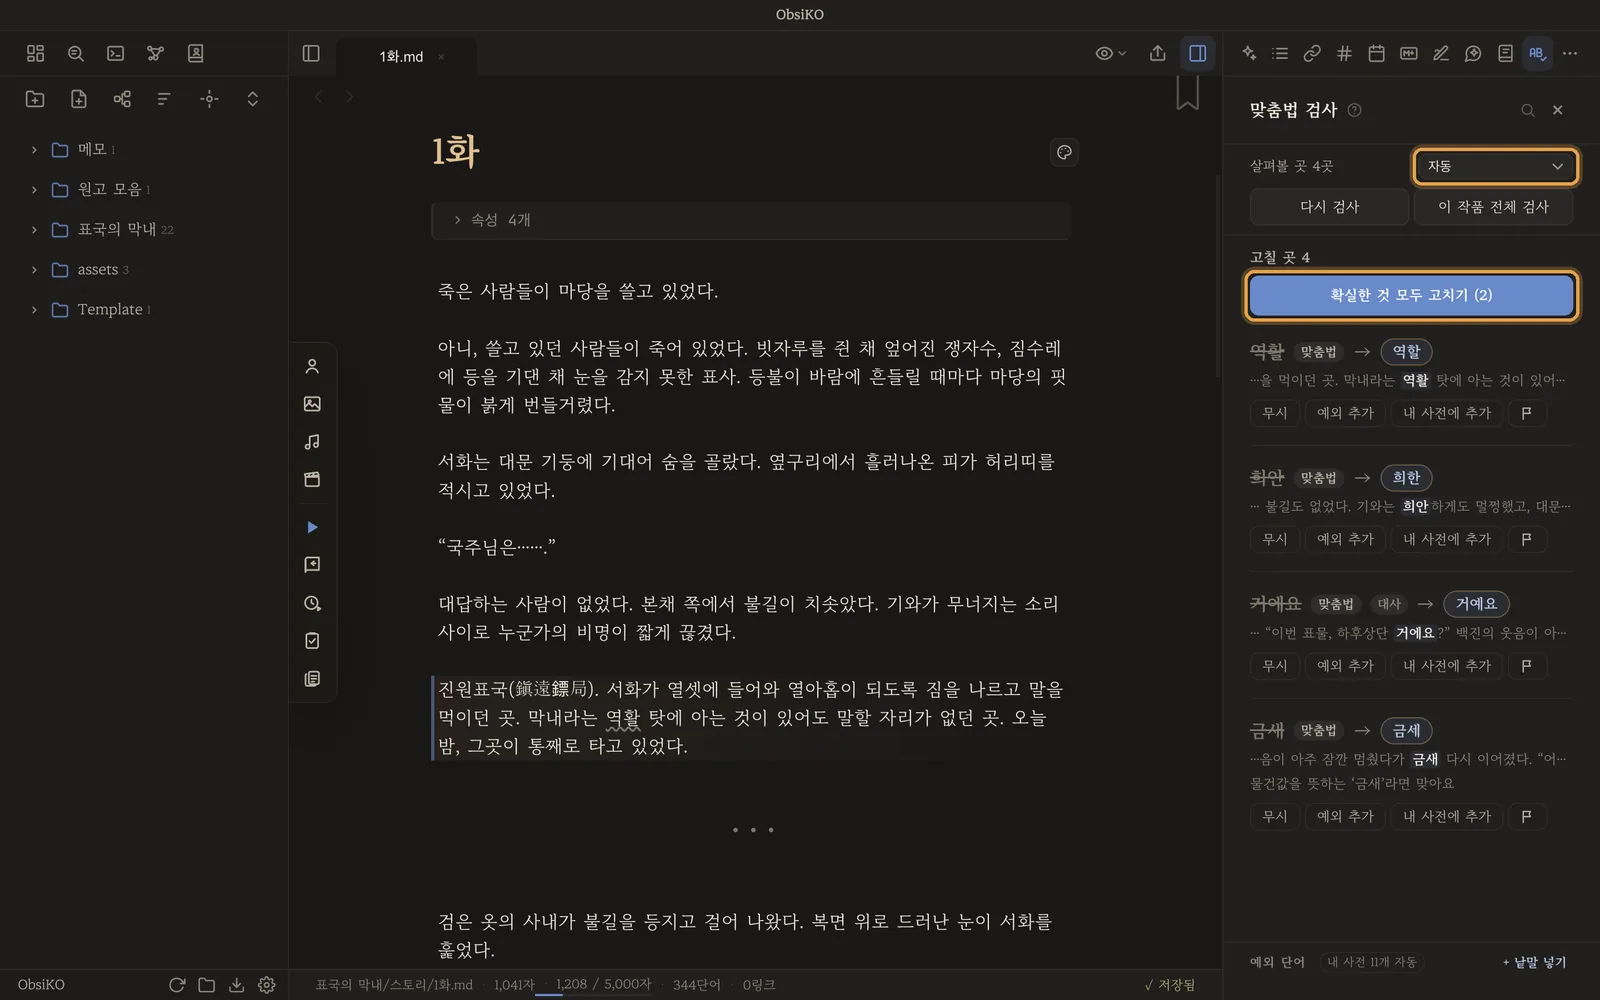Open the calendar panel icon
This screenshot has width=1600, height=1000.
point(1376,54)
